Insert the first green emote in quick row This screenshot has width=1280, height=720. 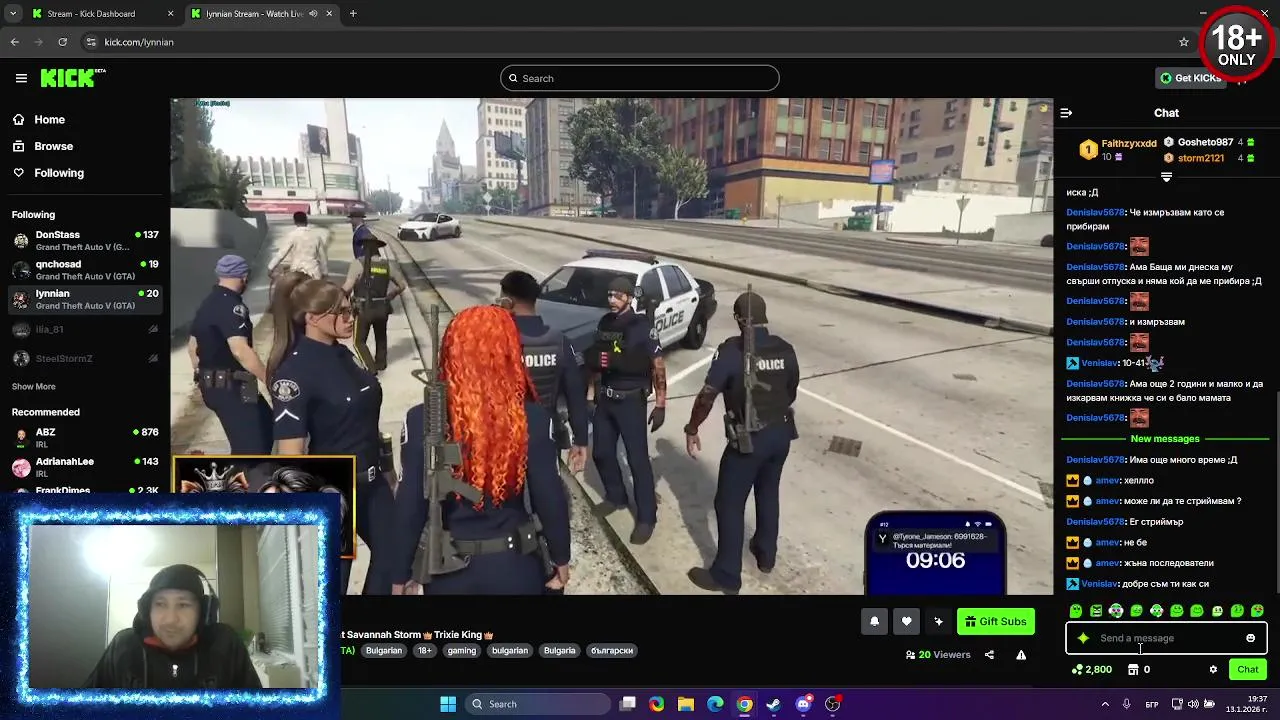point(1076,611)
